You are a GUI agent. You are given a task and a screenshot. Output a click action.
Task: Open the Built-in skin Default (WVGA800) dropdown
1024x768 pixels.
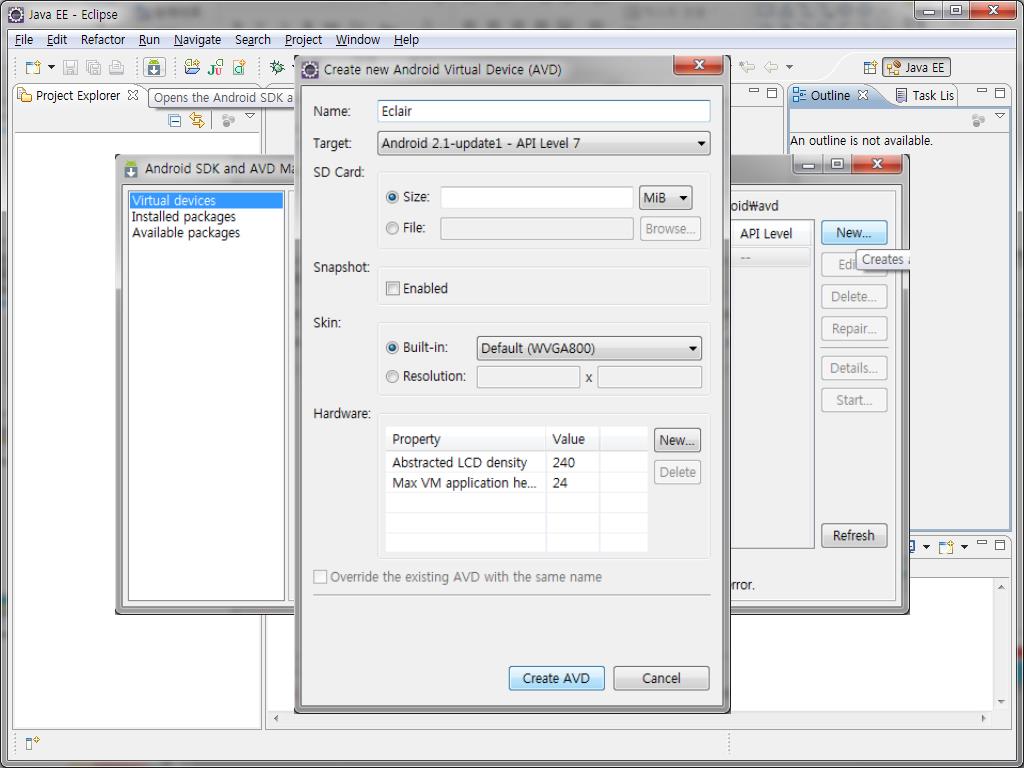pos(589,348)
